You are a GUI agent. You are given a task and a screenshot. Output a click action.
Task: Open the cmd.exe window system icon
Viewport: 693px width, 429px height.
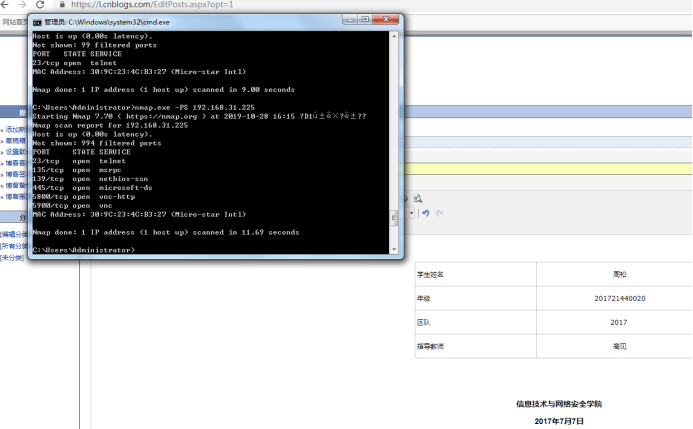pos(37,22)
